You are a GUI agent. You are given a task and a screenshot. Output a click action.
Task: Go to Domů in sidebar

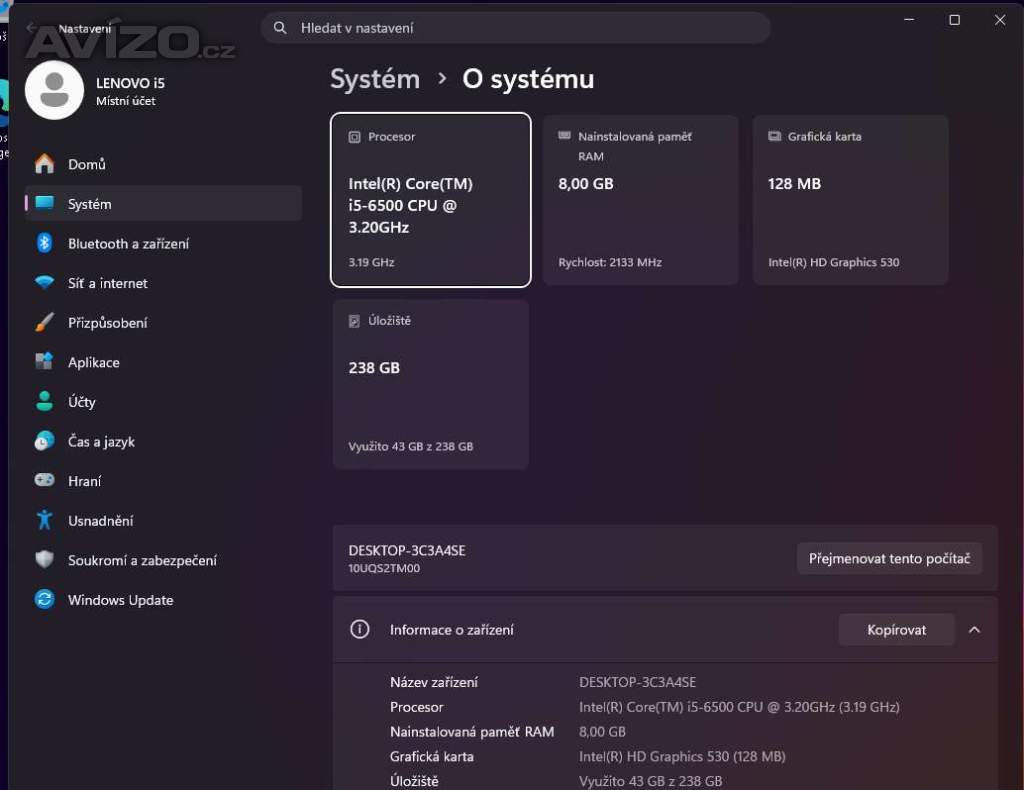click(x=163, y=164)
